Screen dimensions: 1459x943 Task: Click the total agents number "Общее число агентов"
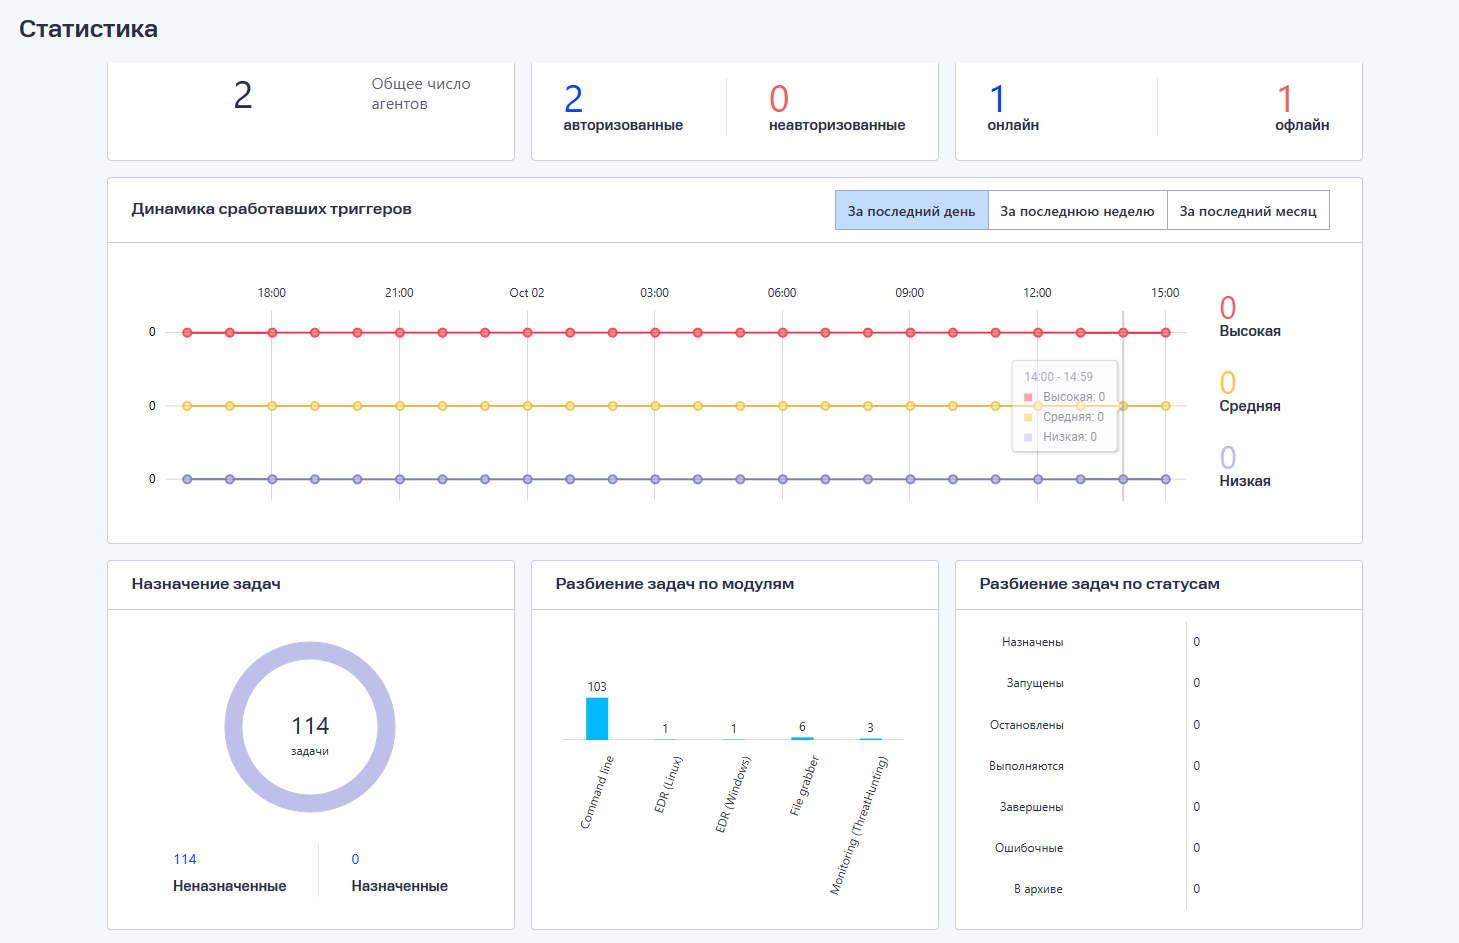pyautogui.click(x=243, y=96)
